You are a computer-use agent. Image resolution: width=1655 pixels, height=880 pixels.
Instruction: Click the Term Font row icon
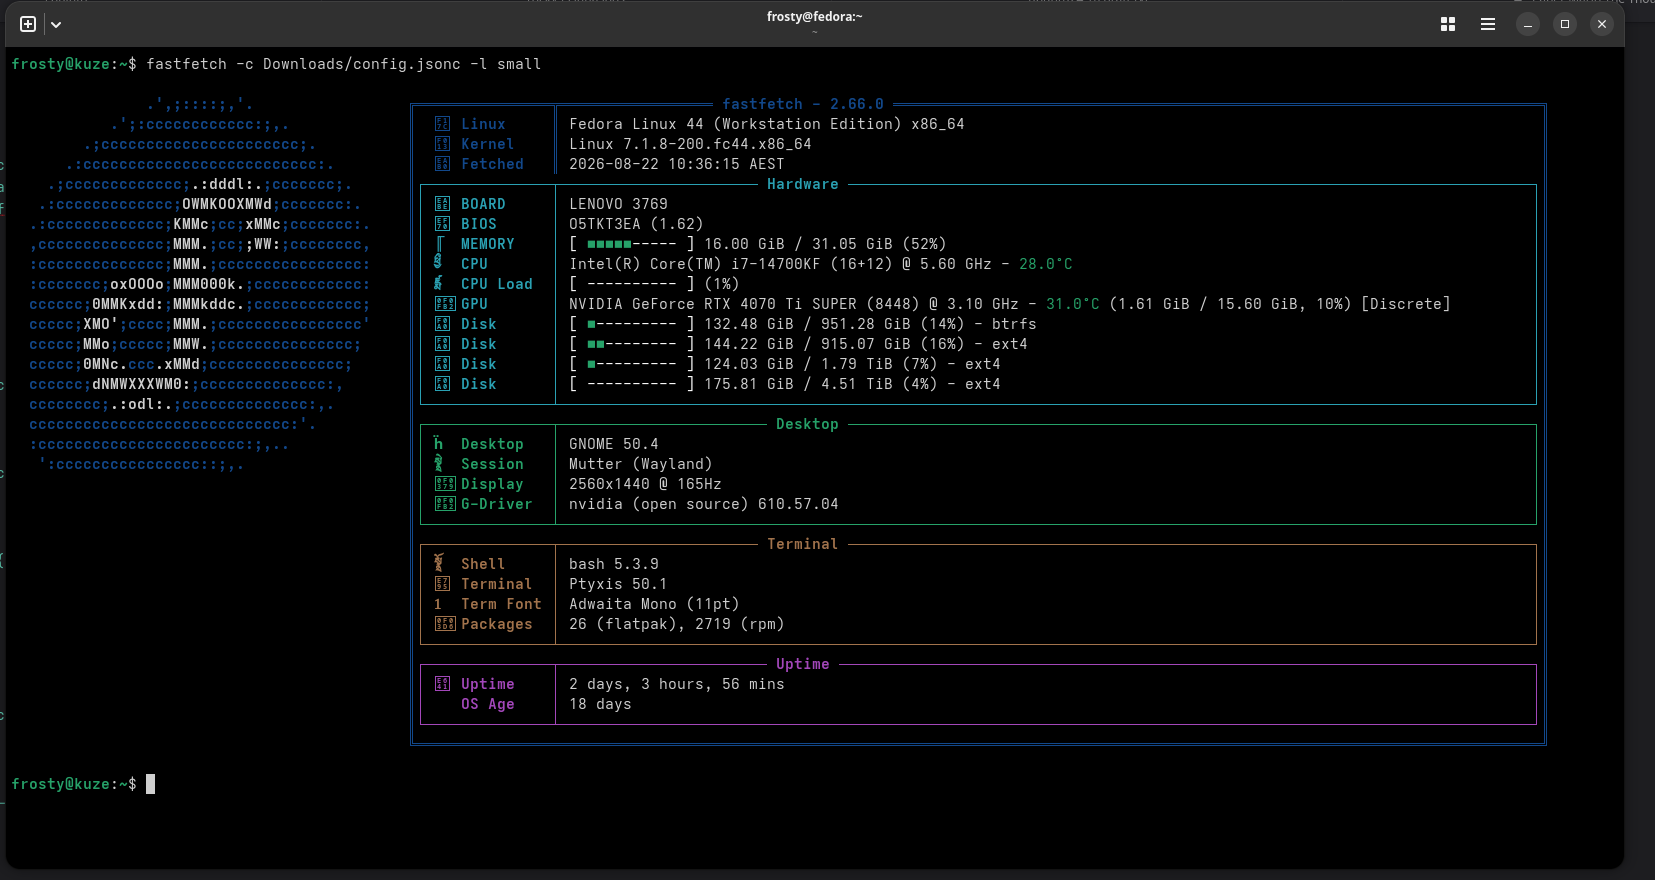click(x=438, y=604)
